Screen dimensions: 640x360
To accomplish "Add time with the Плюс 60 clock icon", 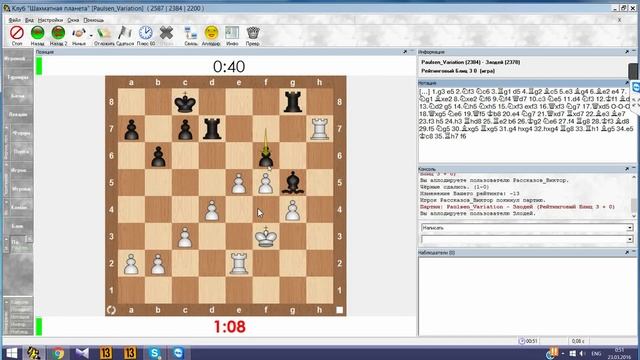I will click(x=145, y=33).
